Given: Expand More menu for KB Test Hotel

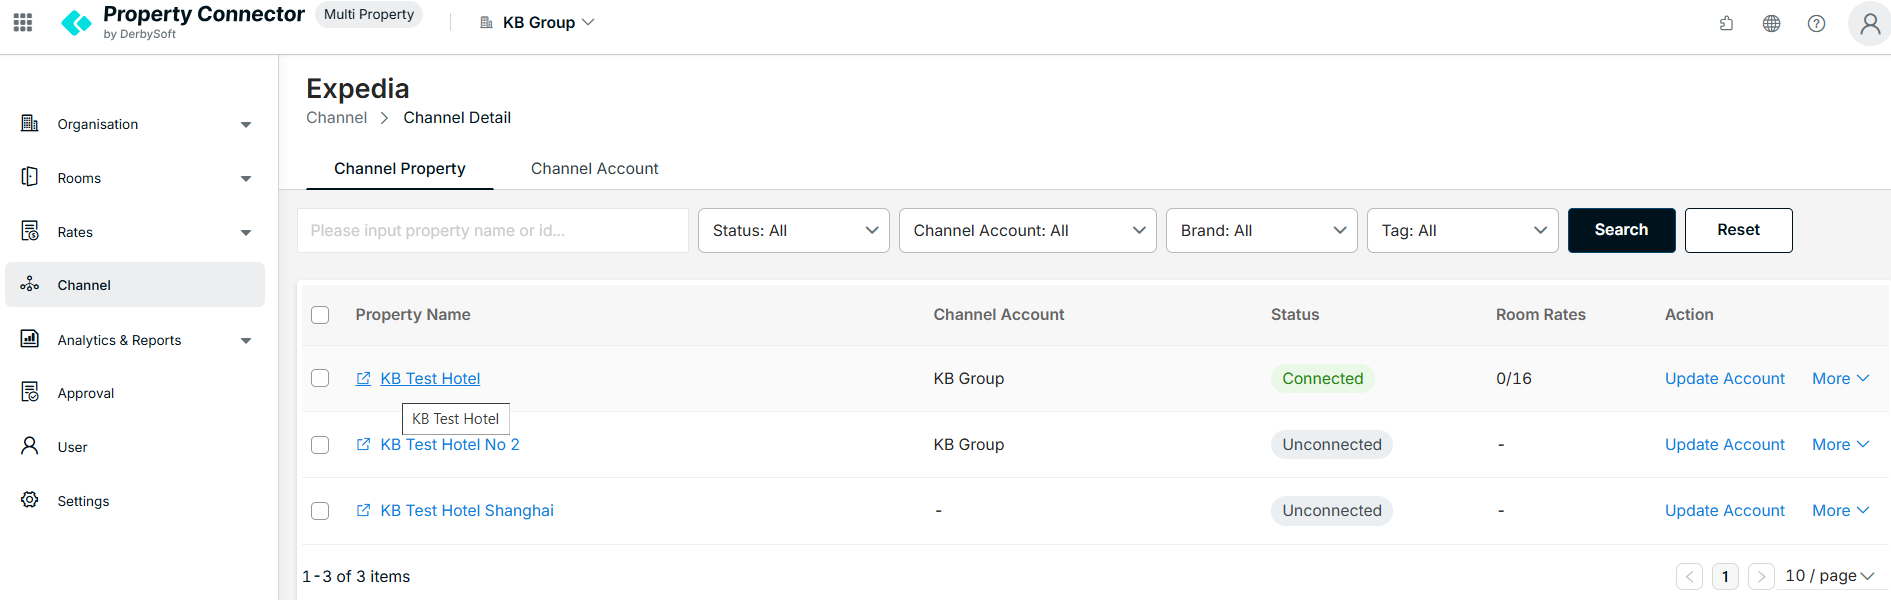Looking at the screenshot, I should tap(1840, 378).
